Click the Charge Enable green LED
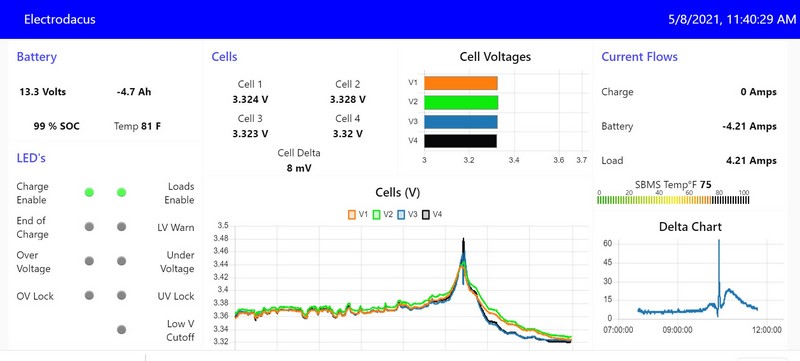 coord(89,192)
